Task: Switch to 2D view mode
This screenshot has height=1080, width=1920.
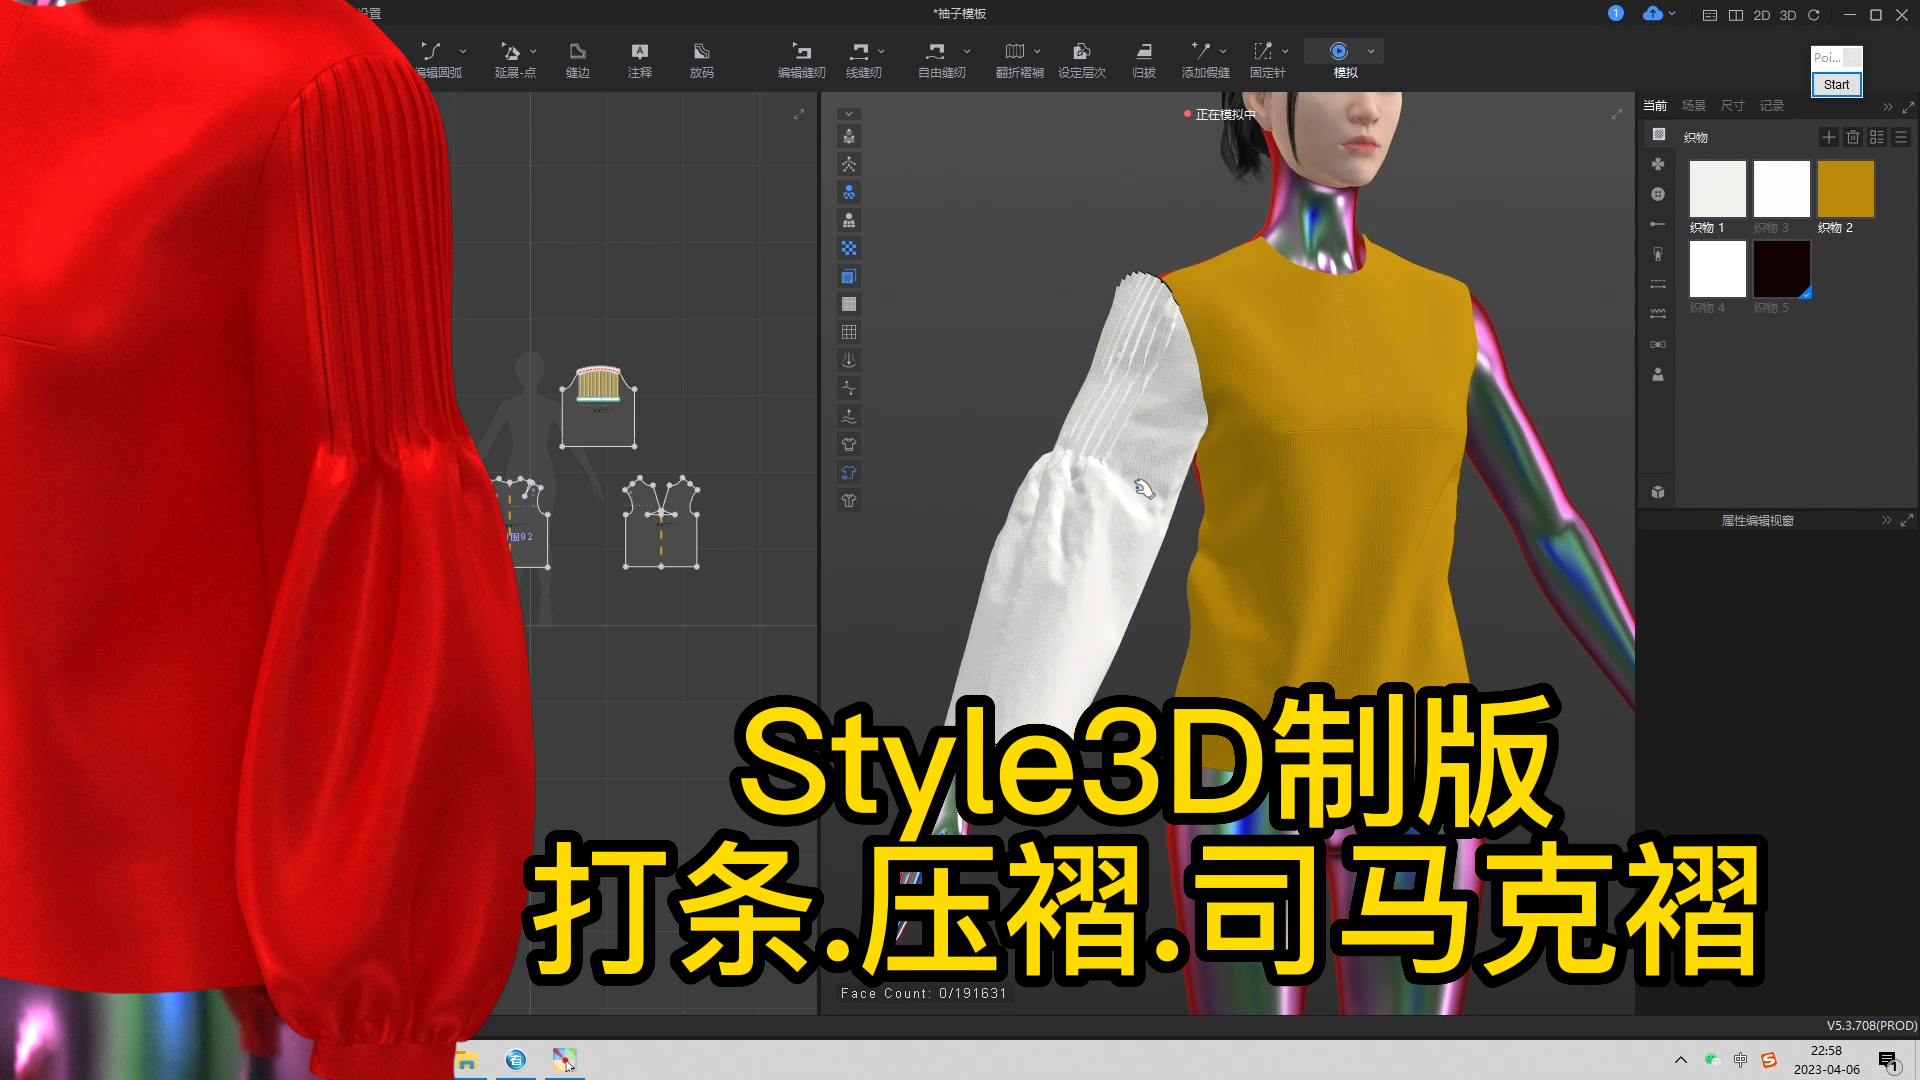Action: point(1762,15)
